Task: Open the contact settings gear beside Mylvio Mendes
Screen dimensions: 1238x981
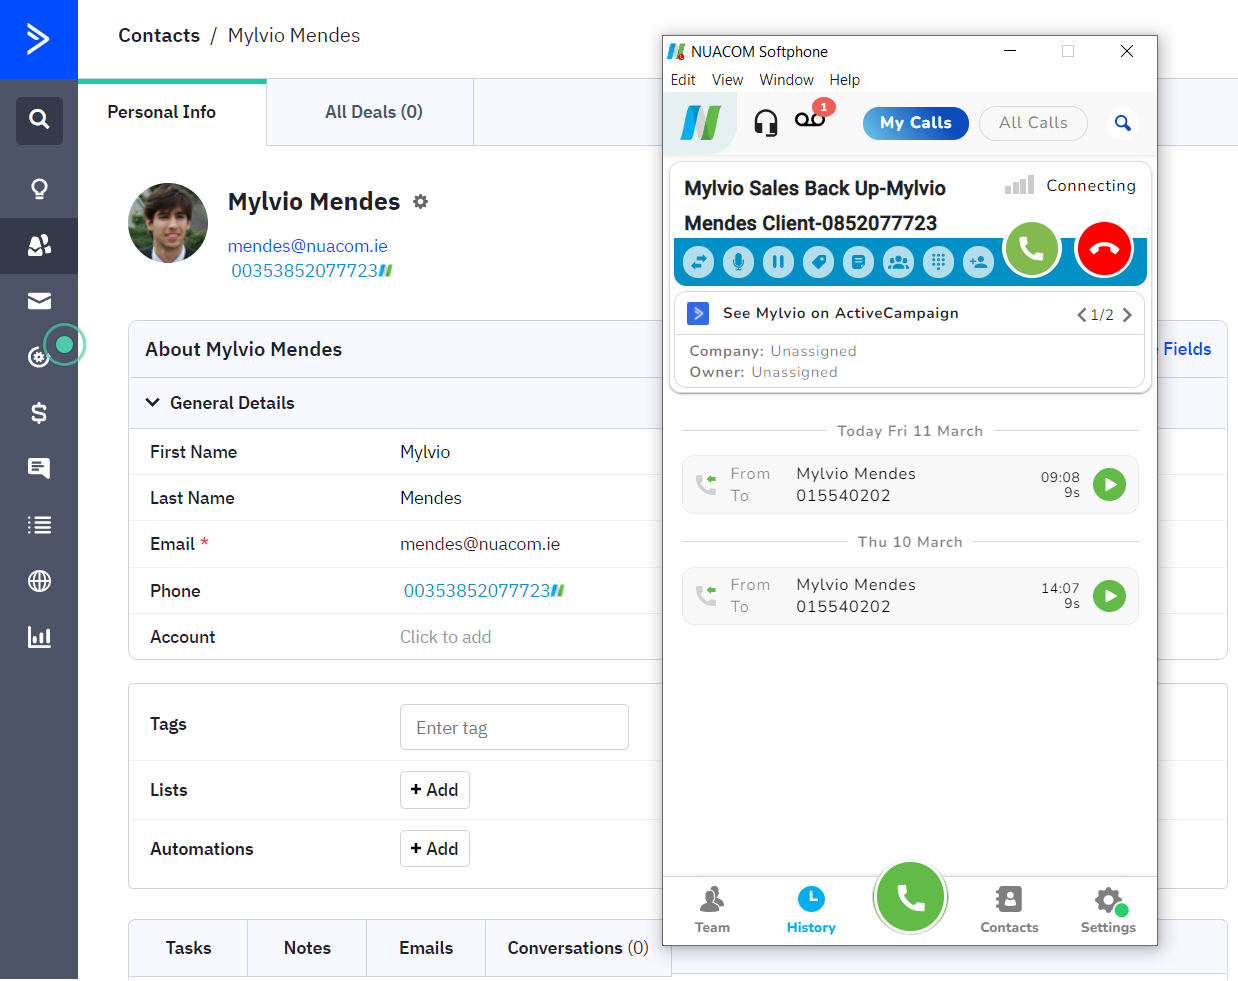Action: pyautogui.click(x=421, y=202)
